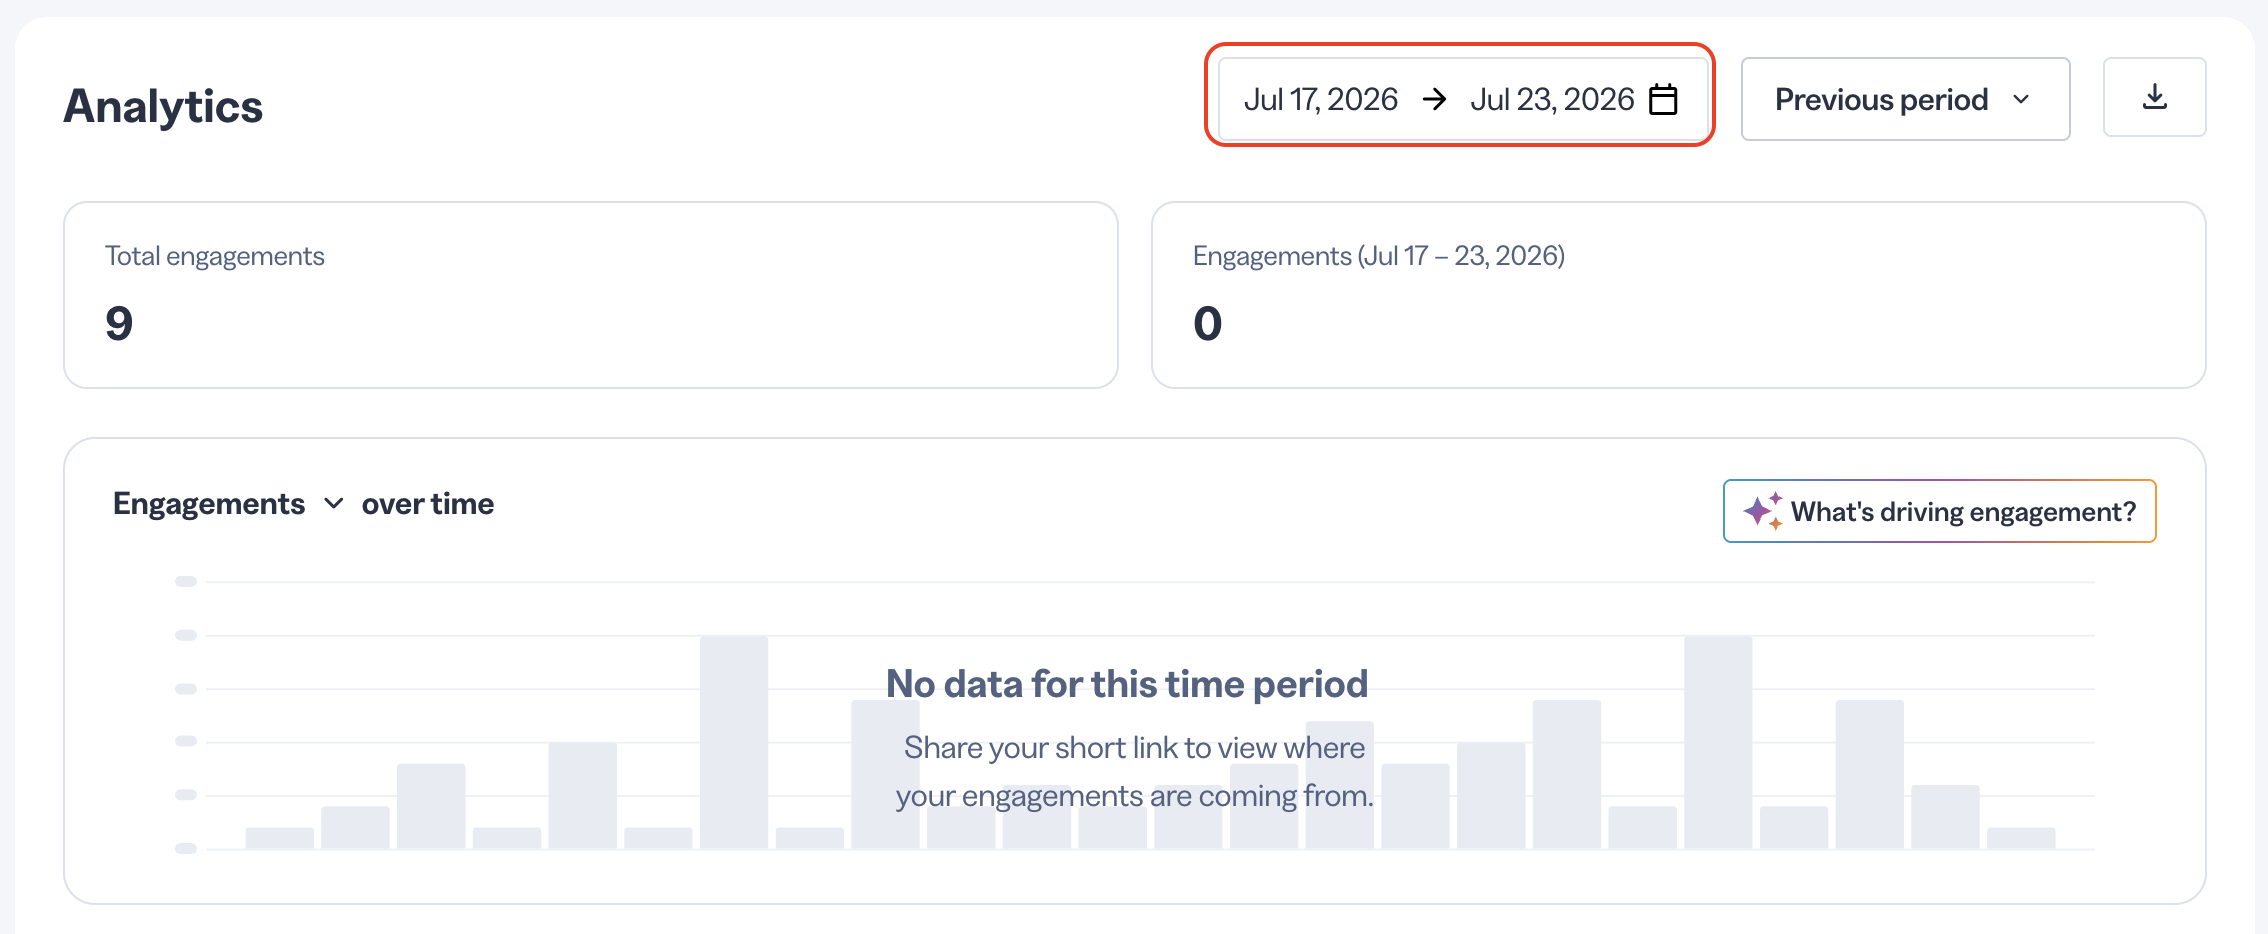Expand the Engagements metric dropdown

[228, 504]
